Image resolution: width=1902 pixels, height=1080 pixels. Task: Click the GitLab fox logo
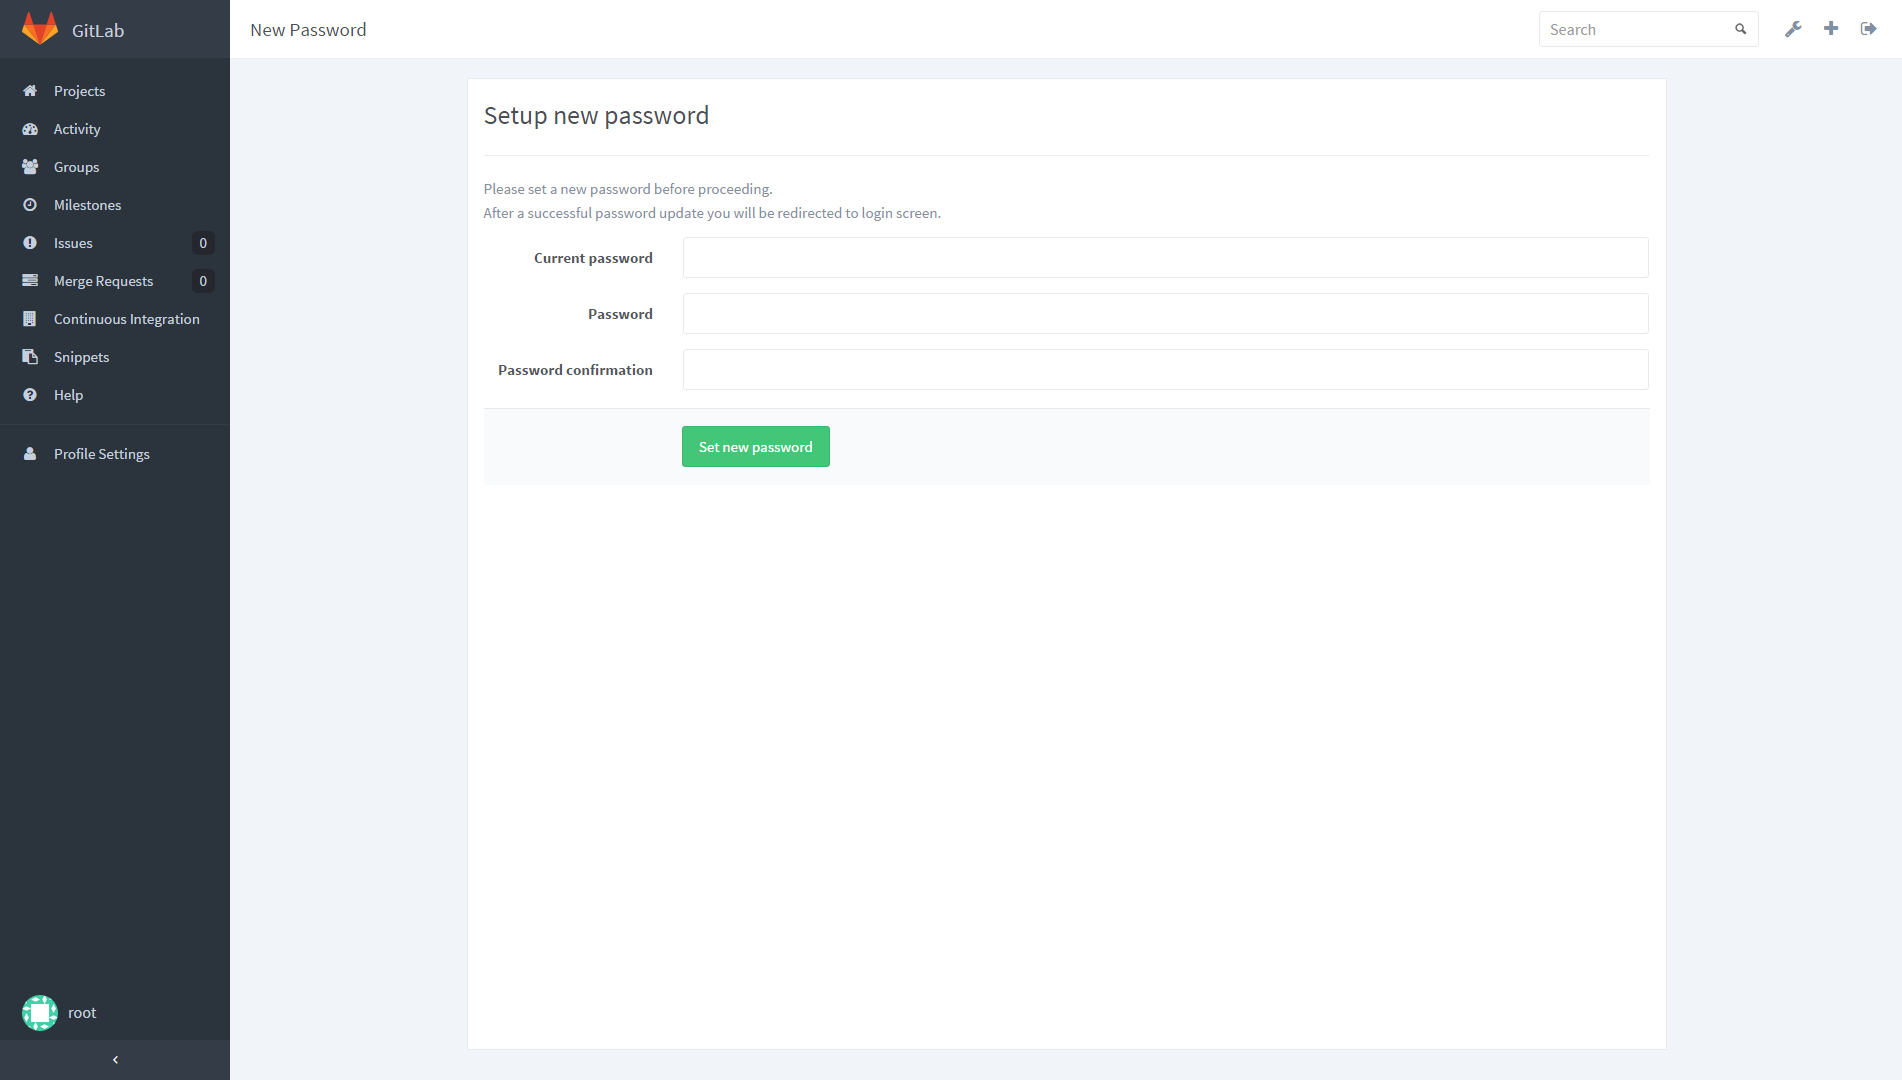click(x=40, y=29)
